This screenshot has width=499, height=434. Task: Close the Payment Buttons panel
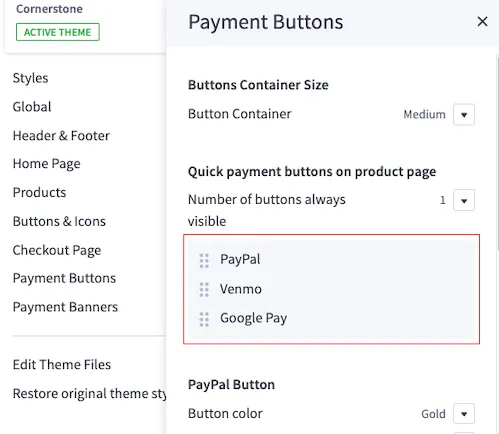[482, 22]
